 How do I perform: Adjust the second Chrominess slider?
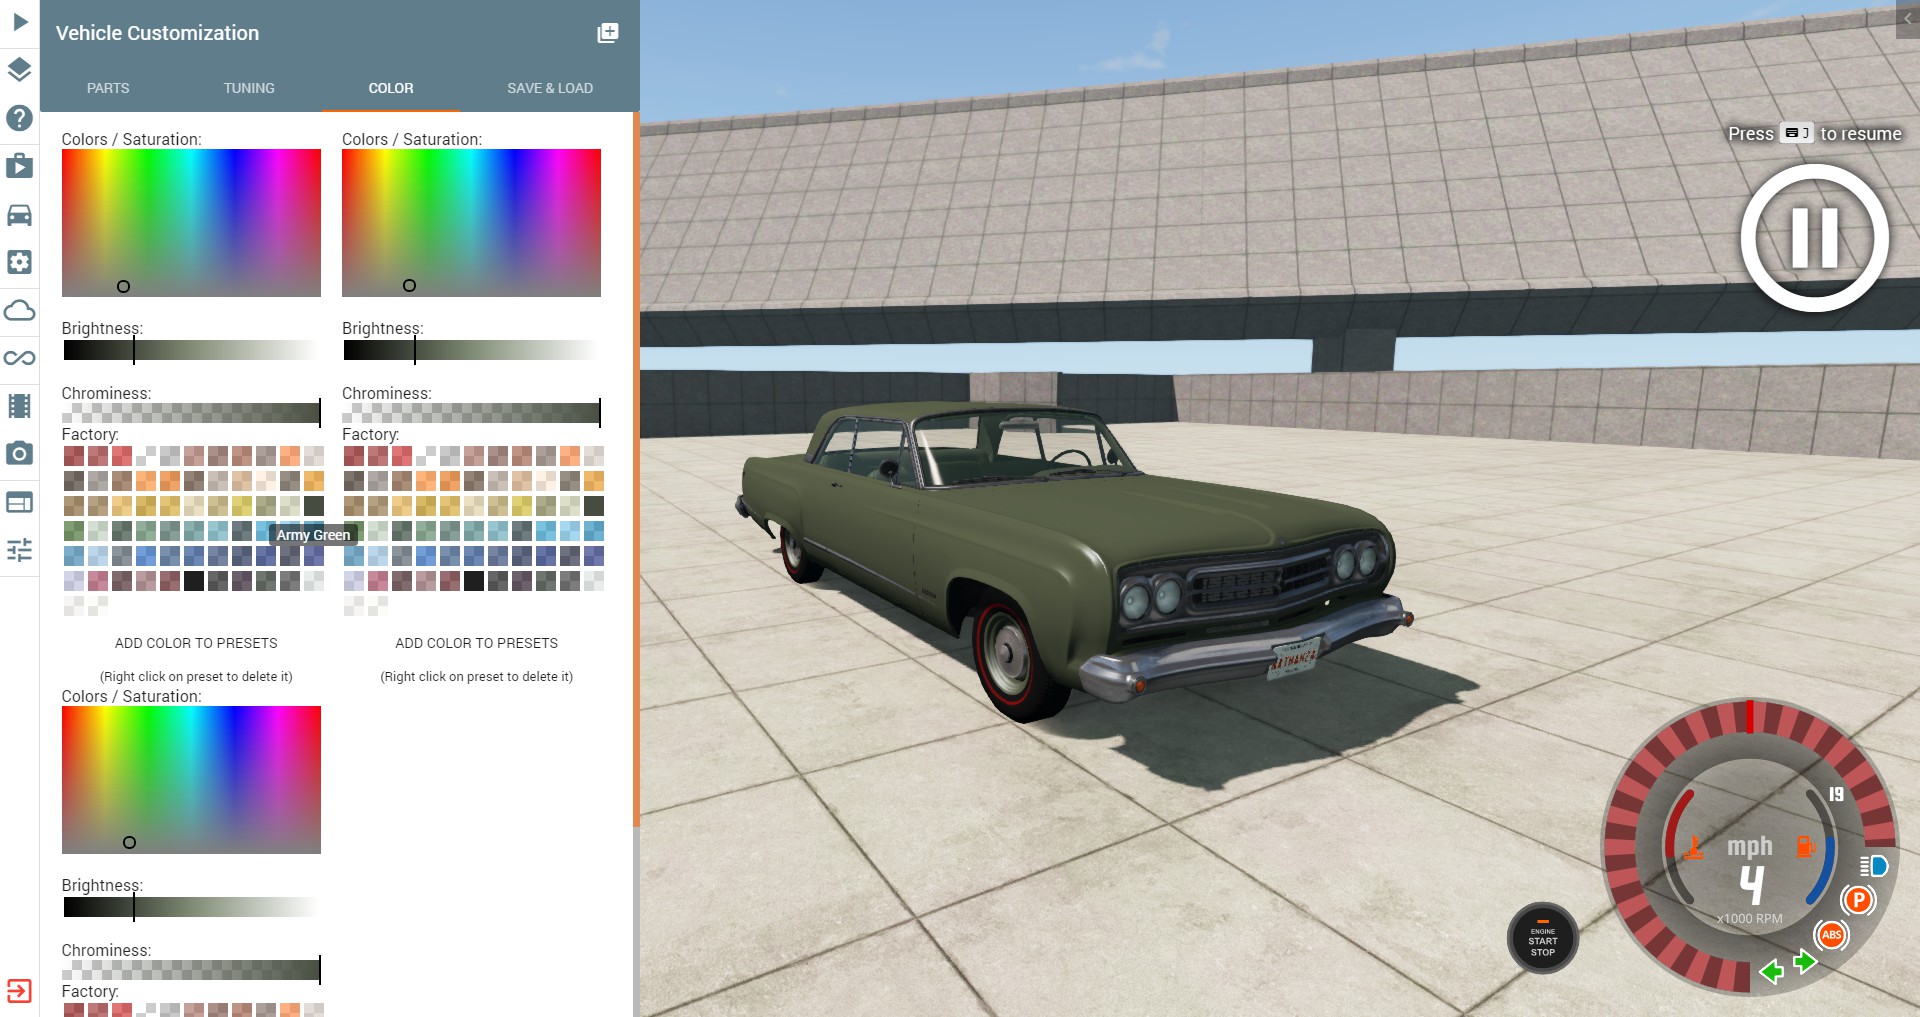(x=471, y=412)
